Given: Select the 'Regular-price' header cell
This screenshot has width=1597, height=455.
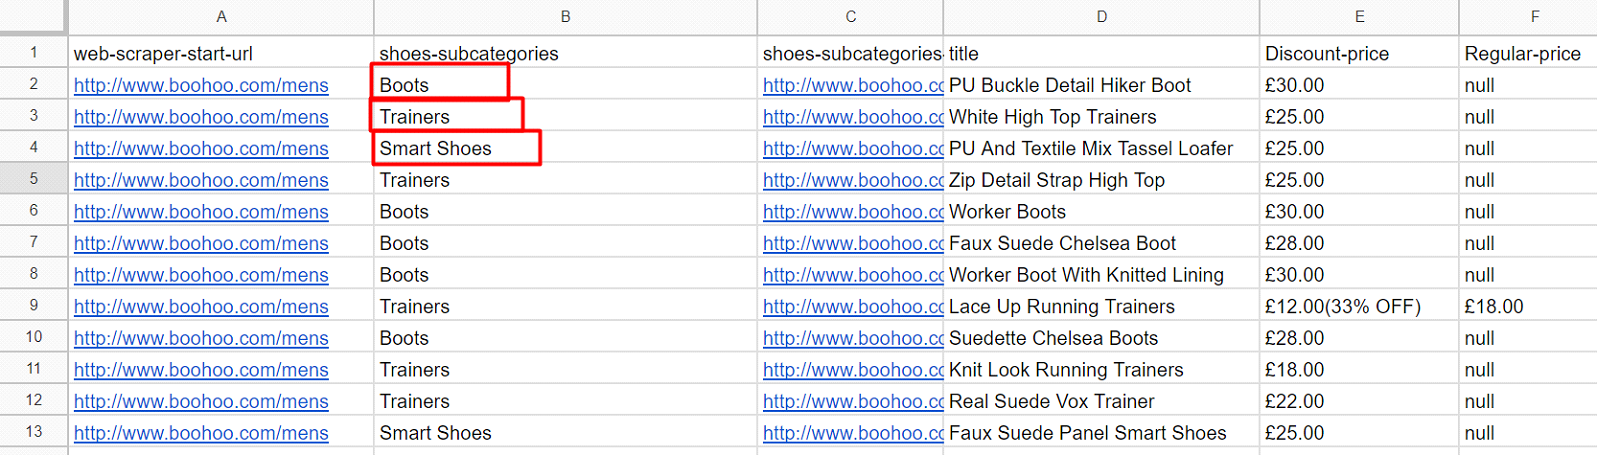Looking at the screenshot, I should [1522, 54].
